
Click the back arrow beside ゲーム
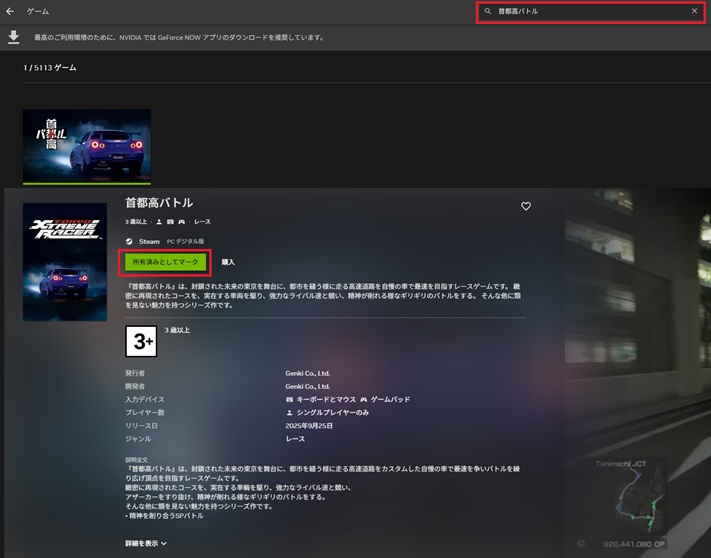click(x=10, y=11)
